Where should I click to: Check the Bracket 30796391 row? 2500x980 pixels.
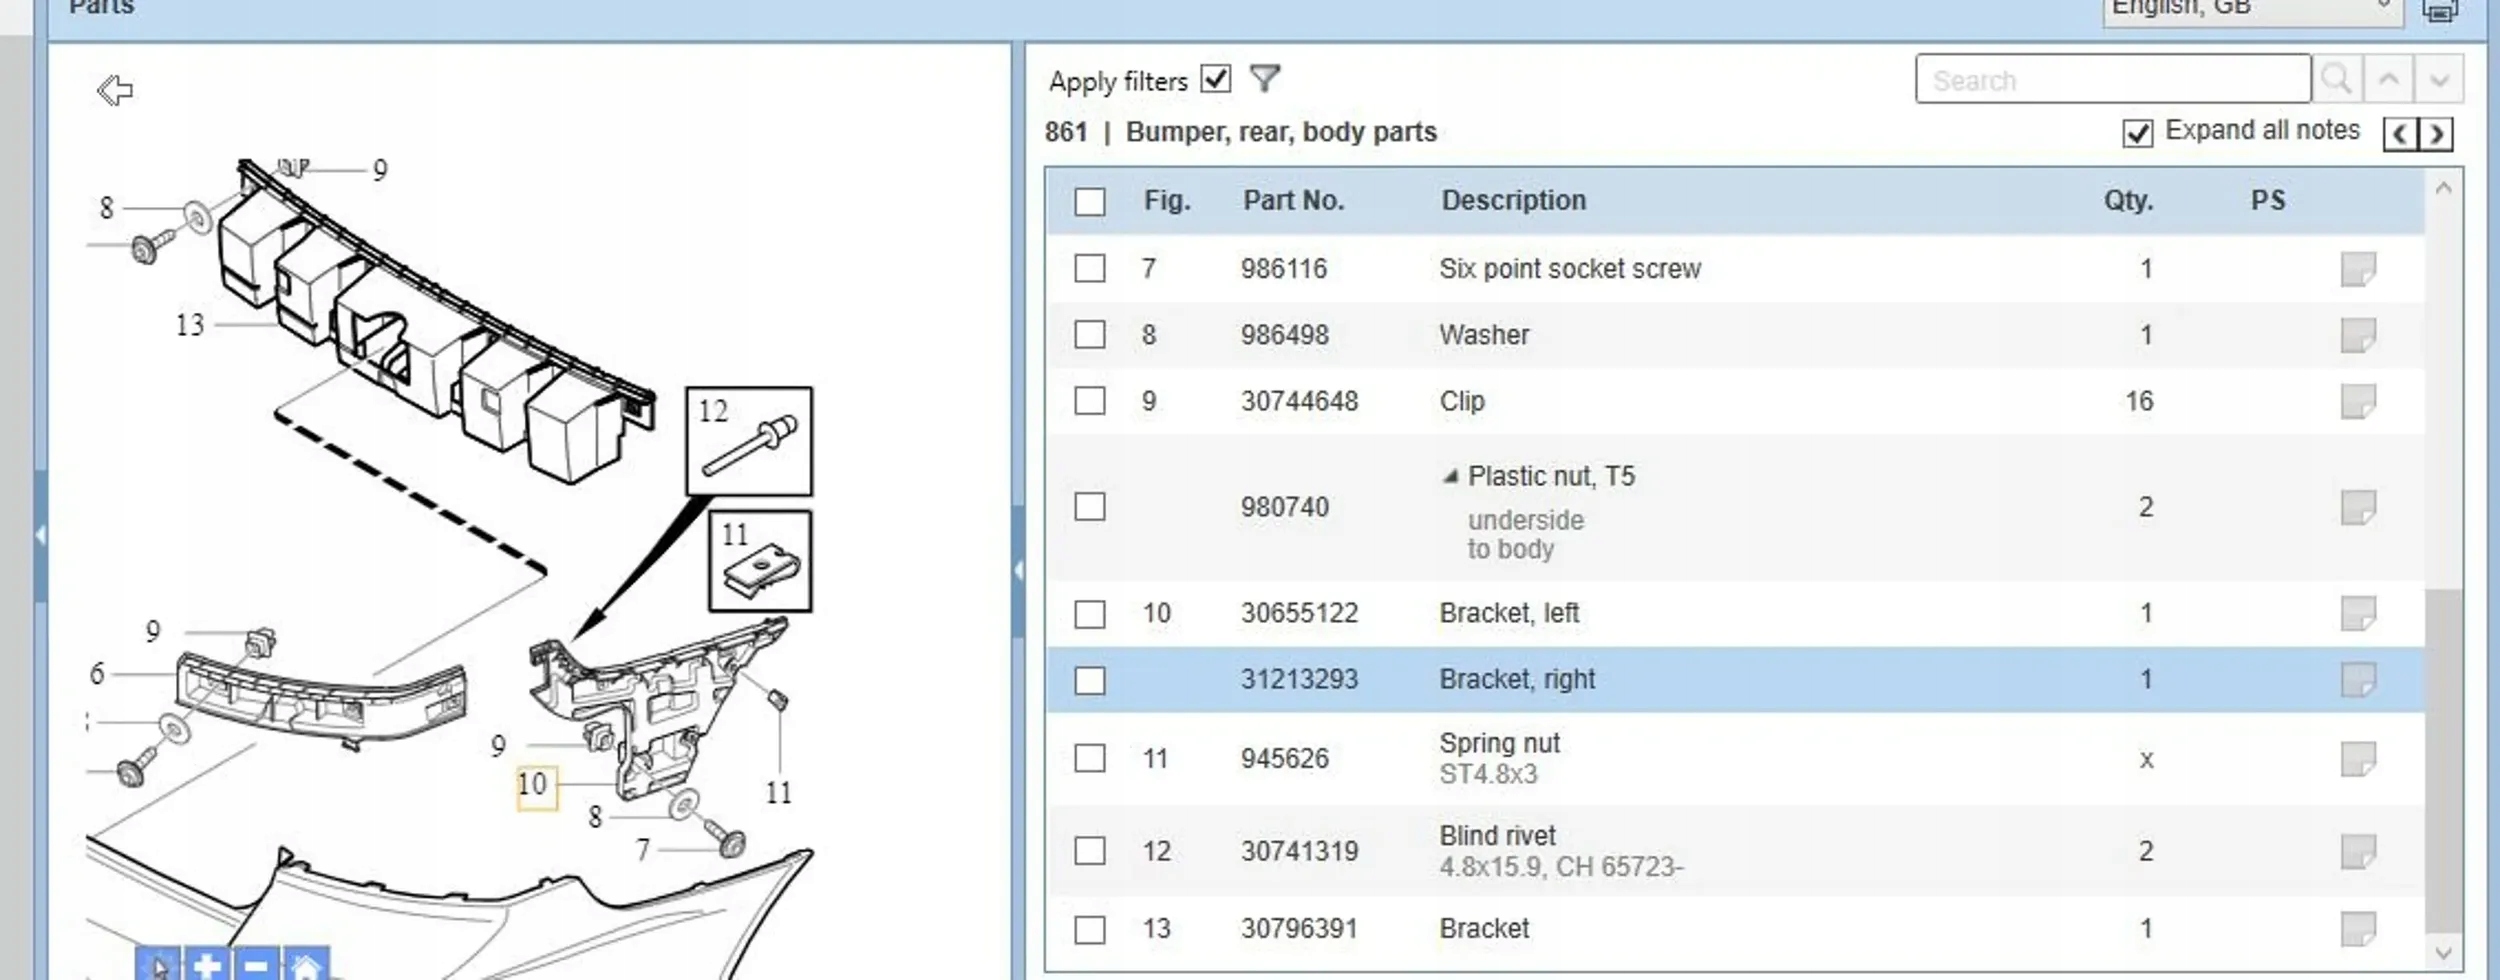1090,930
